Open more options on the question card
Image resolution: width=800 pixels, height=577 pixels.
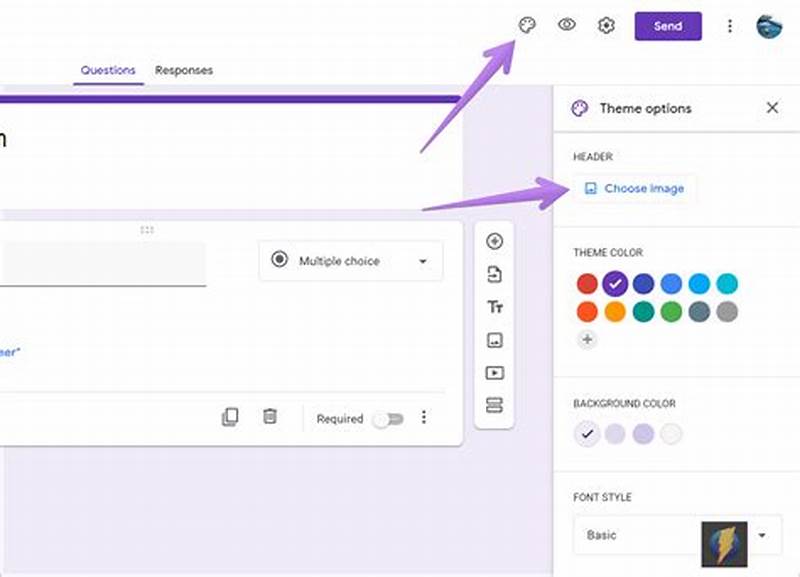(424, 418)
